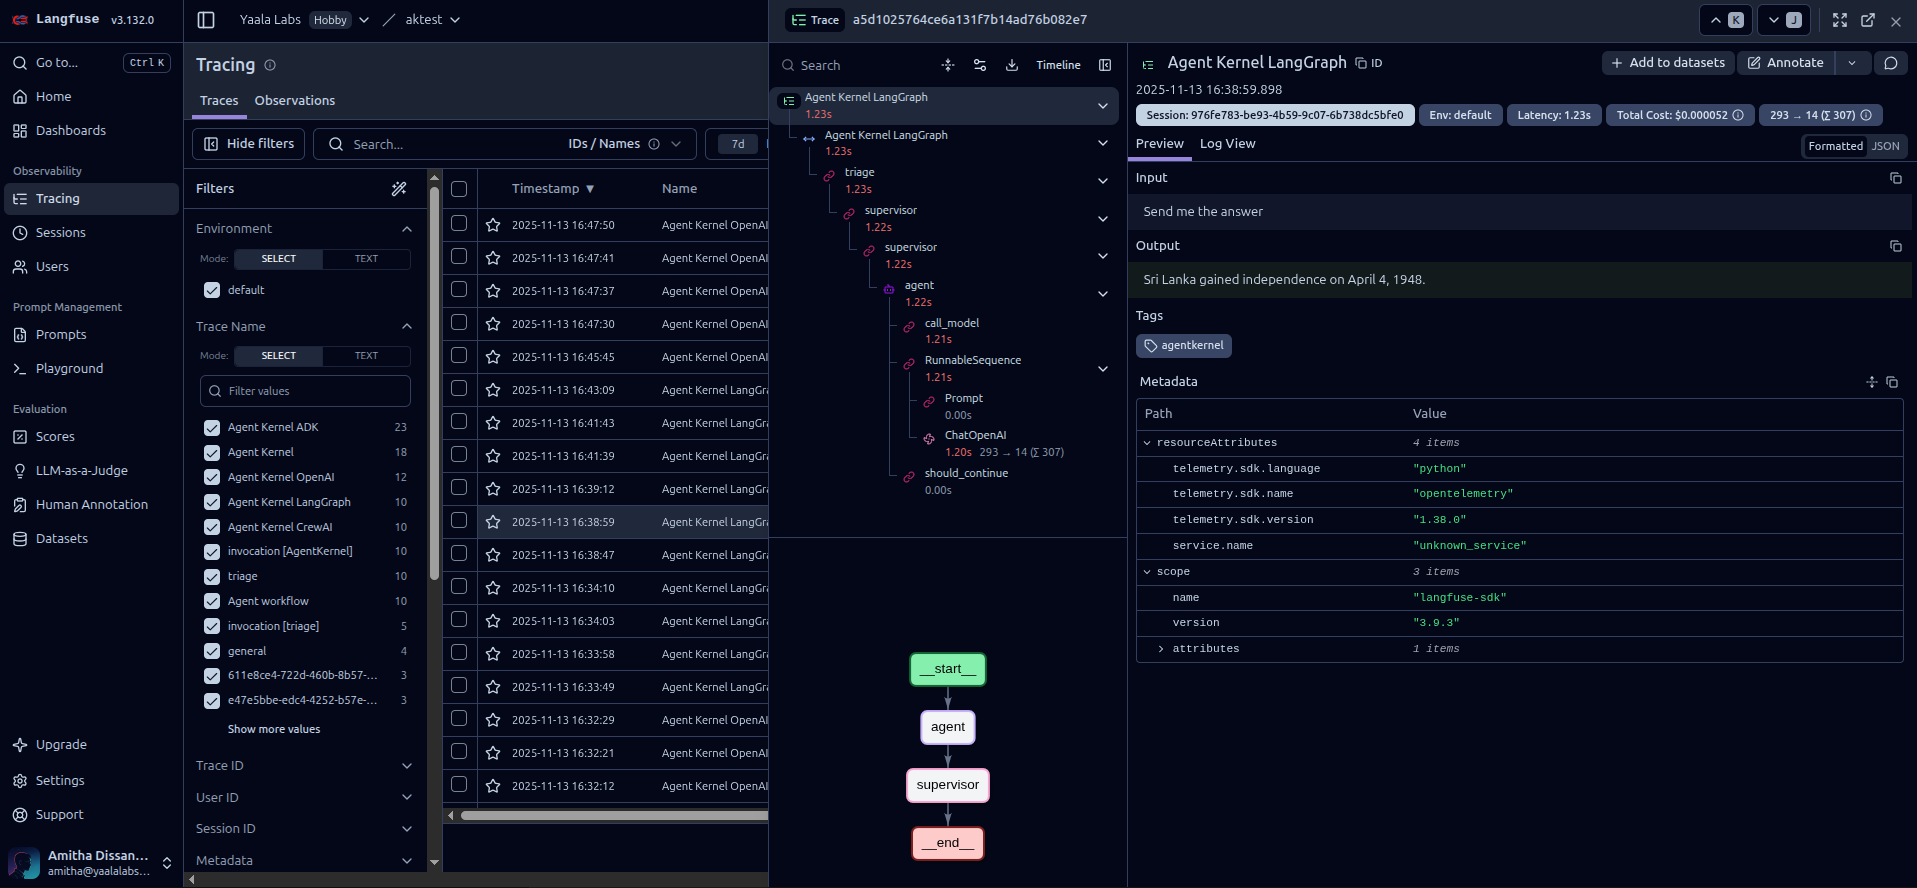
Task: Toggle the default environment checkbox
Action: pos(212,290)
